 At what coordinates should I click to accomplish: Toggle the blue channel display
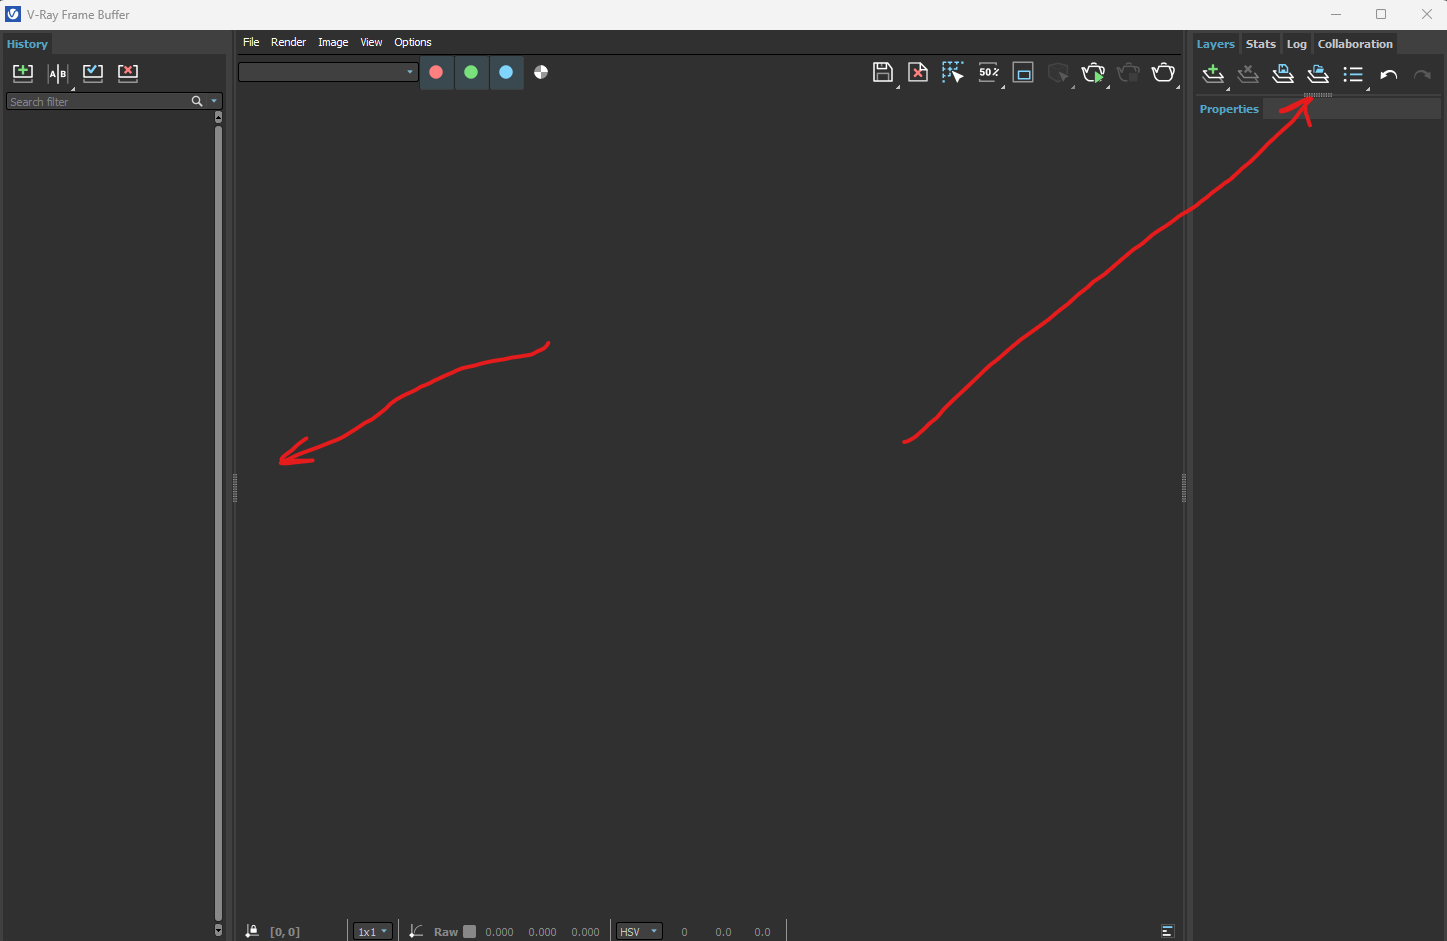pyautogui.click(x=506, y=72)
